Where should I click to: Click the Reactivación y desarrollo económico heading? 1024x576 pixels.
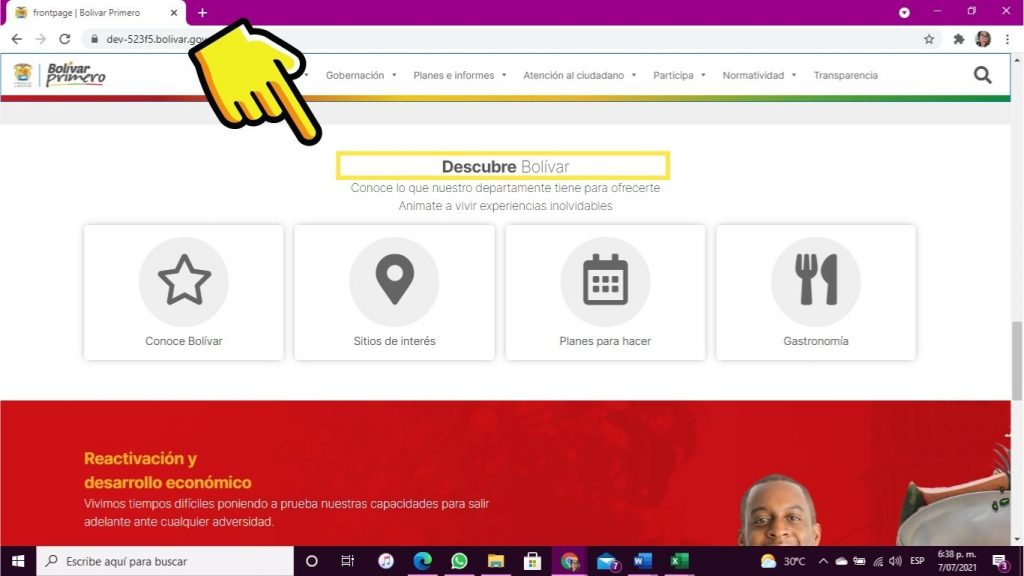167,470
